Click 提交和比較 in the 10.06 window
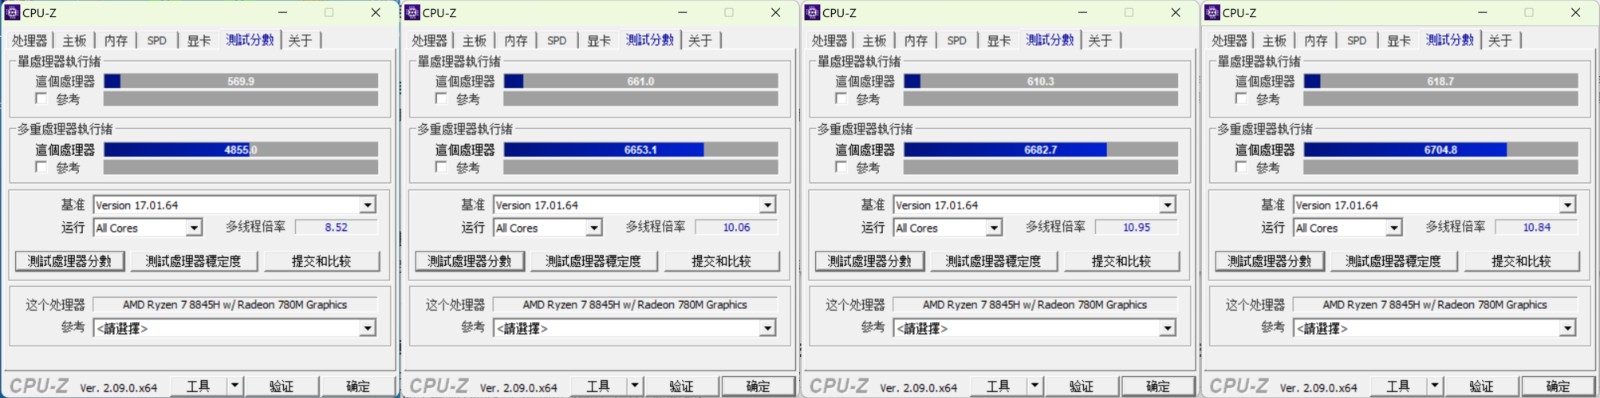1600x398 pixels. point(722,261)
